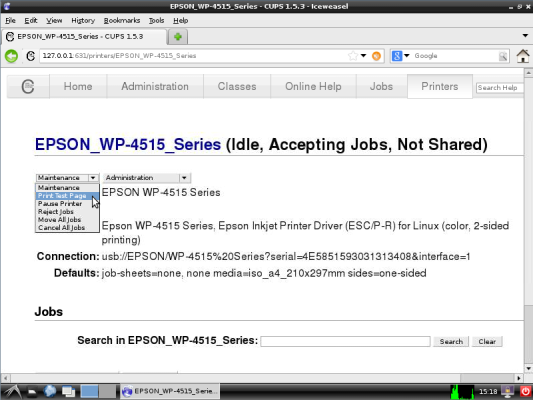Screen dimensions: 533x400
Task: Click the horizontal scrollbar right arrow
Action: (519, 378)
